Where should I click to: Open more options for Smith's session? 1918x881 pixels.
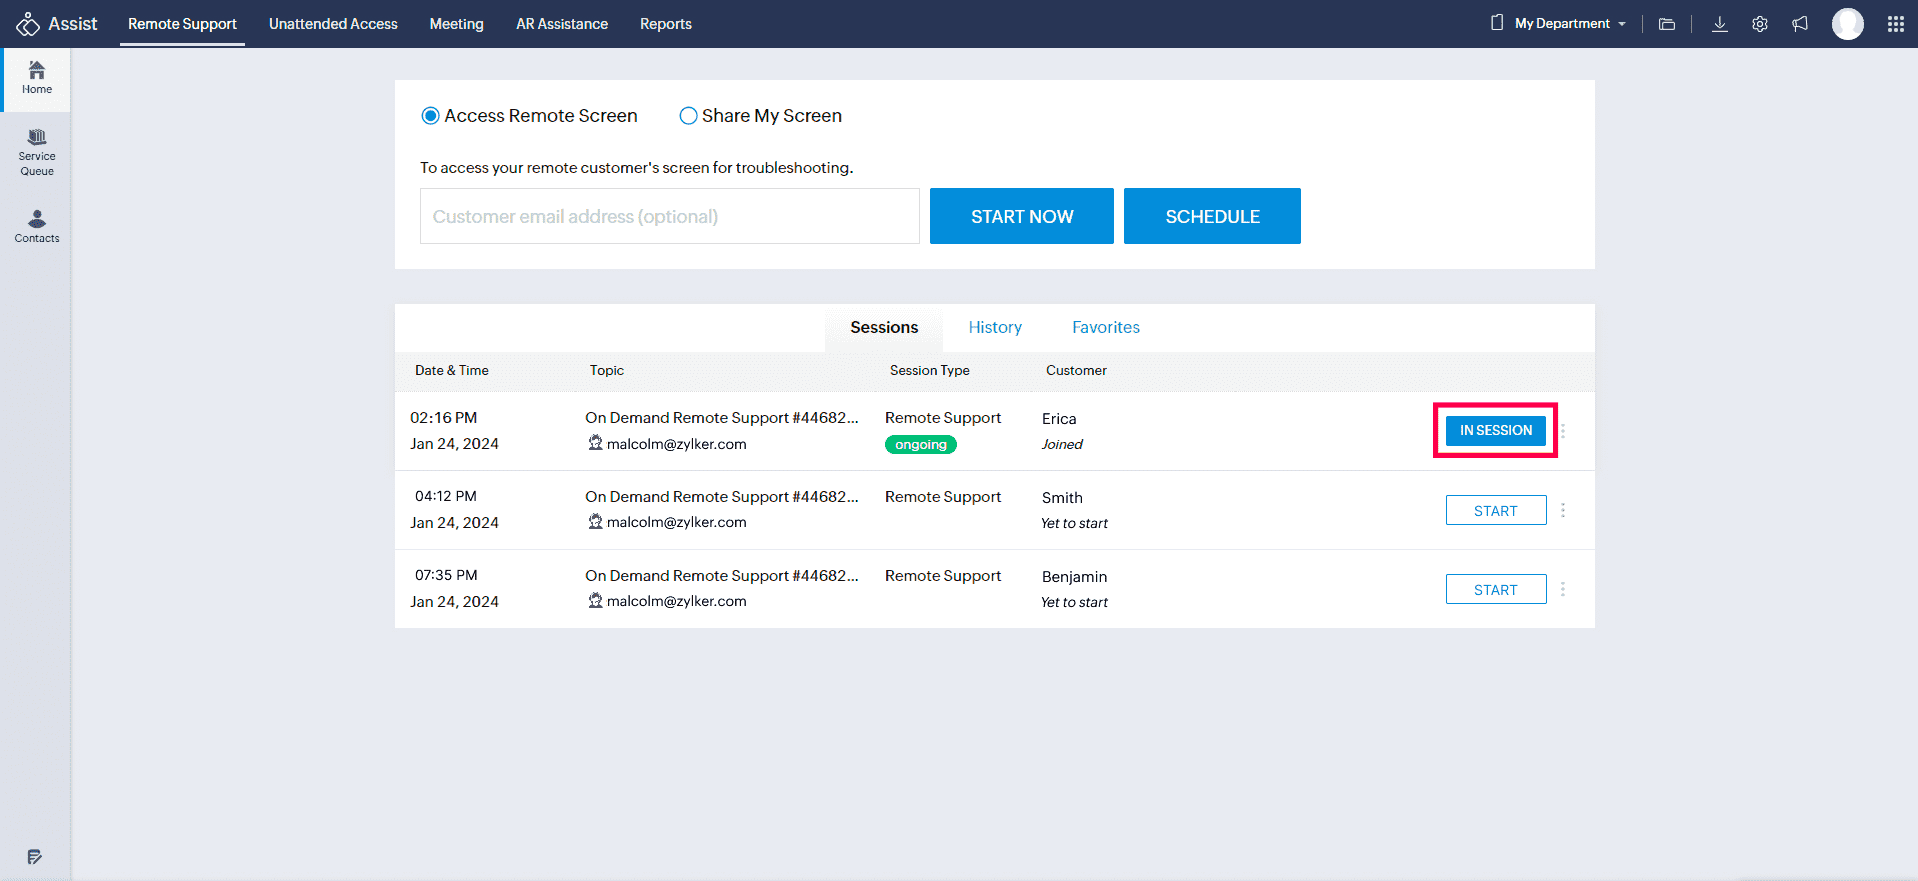click(x=1563, y=510)
